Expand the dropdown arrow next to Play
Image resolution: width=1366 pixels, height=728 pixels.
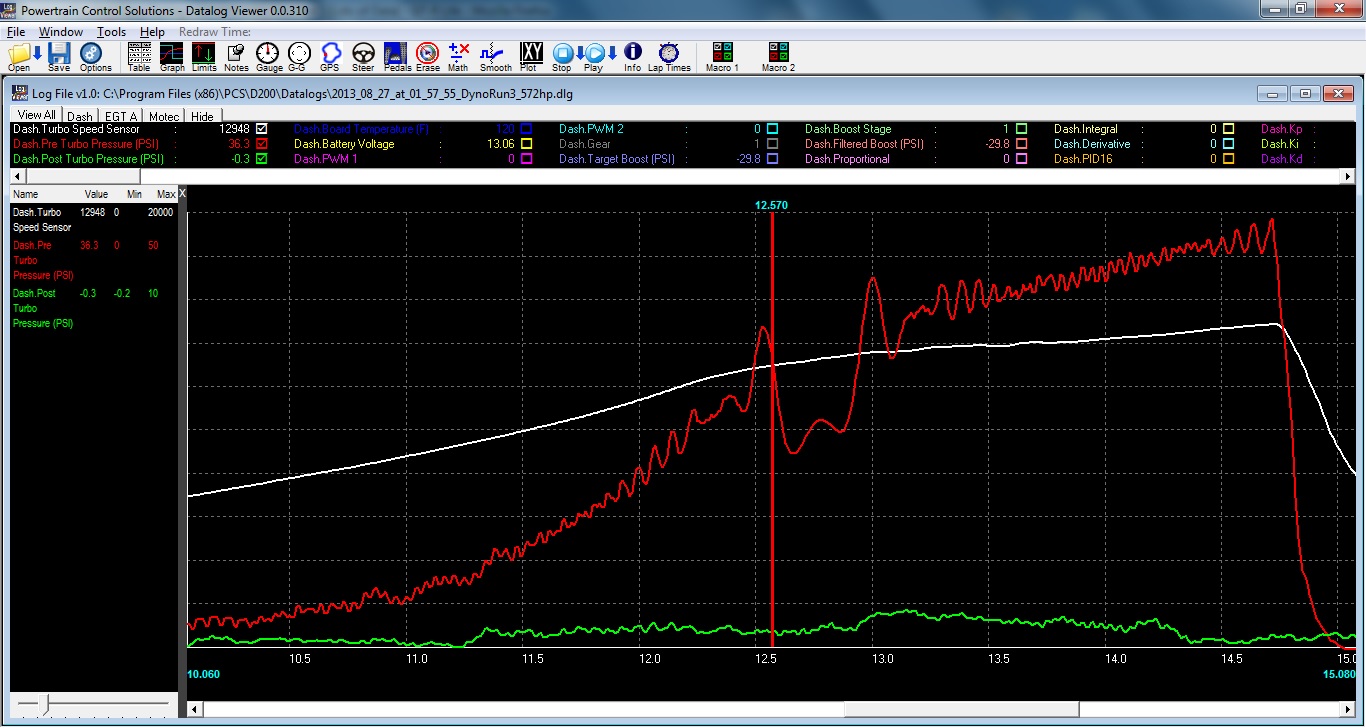(x=612, y=53)
